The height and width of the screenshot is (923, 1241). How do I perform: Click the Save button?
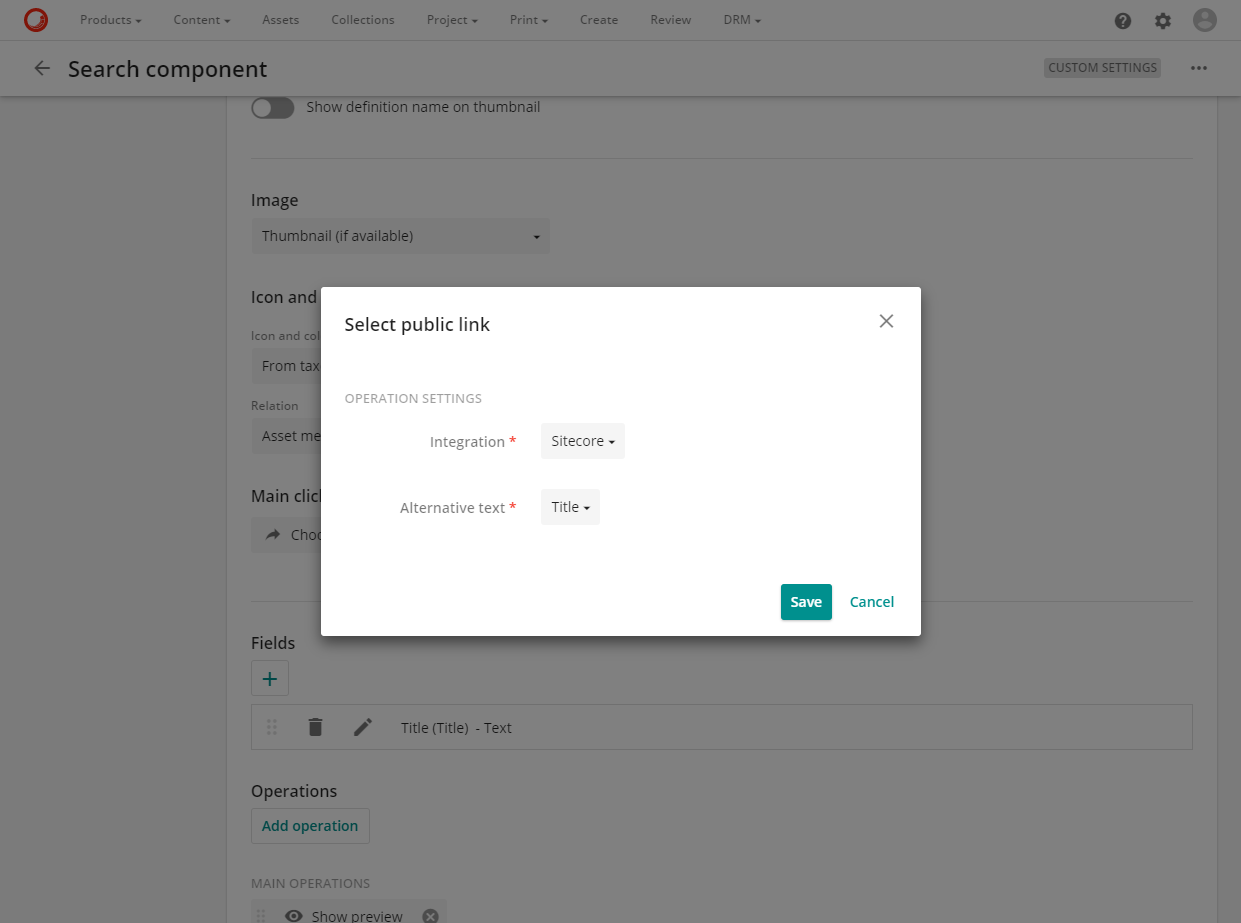tap(806, 602)
